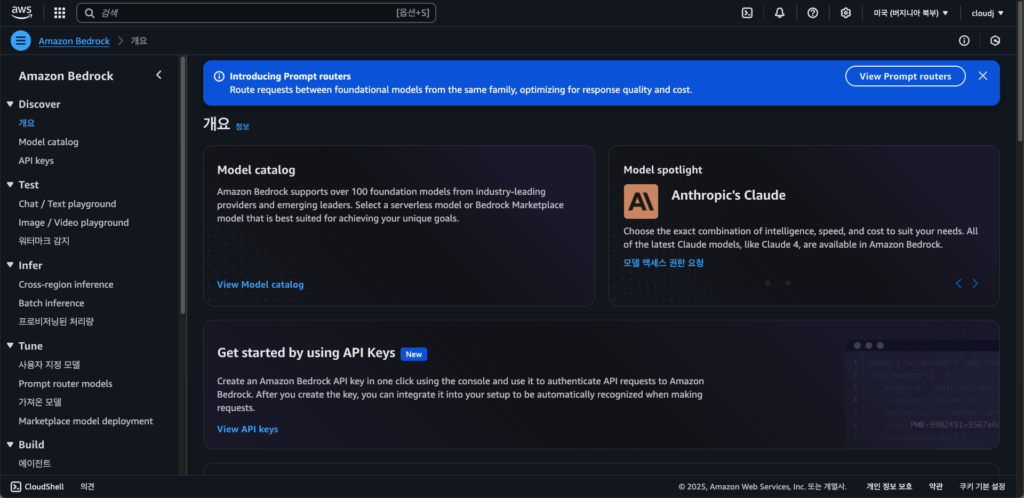
Task: Open the settings gear icon
Action: point(846,12)
